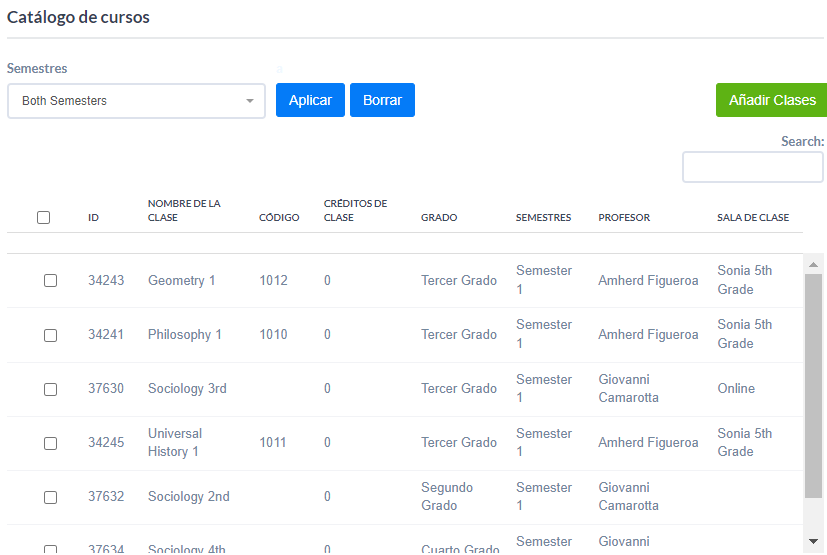Open the Semestres dropdown
Viewport: 827px width, 555px height.
[x=136, y=101]
